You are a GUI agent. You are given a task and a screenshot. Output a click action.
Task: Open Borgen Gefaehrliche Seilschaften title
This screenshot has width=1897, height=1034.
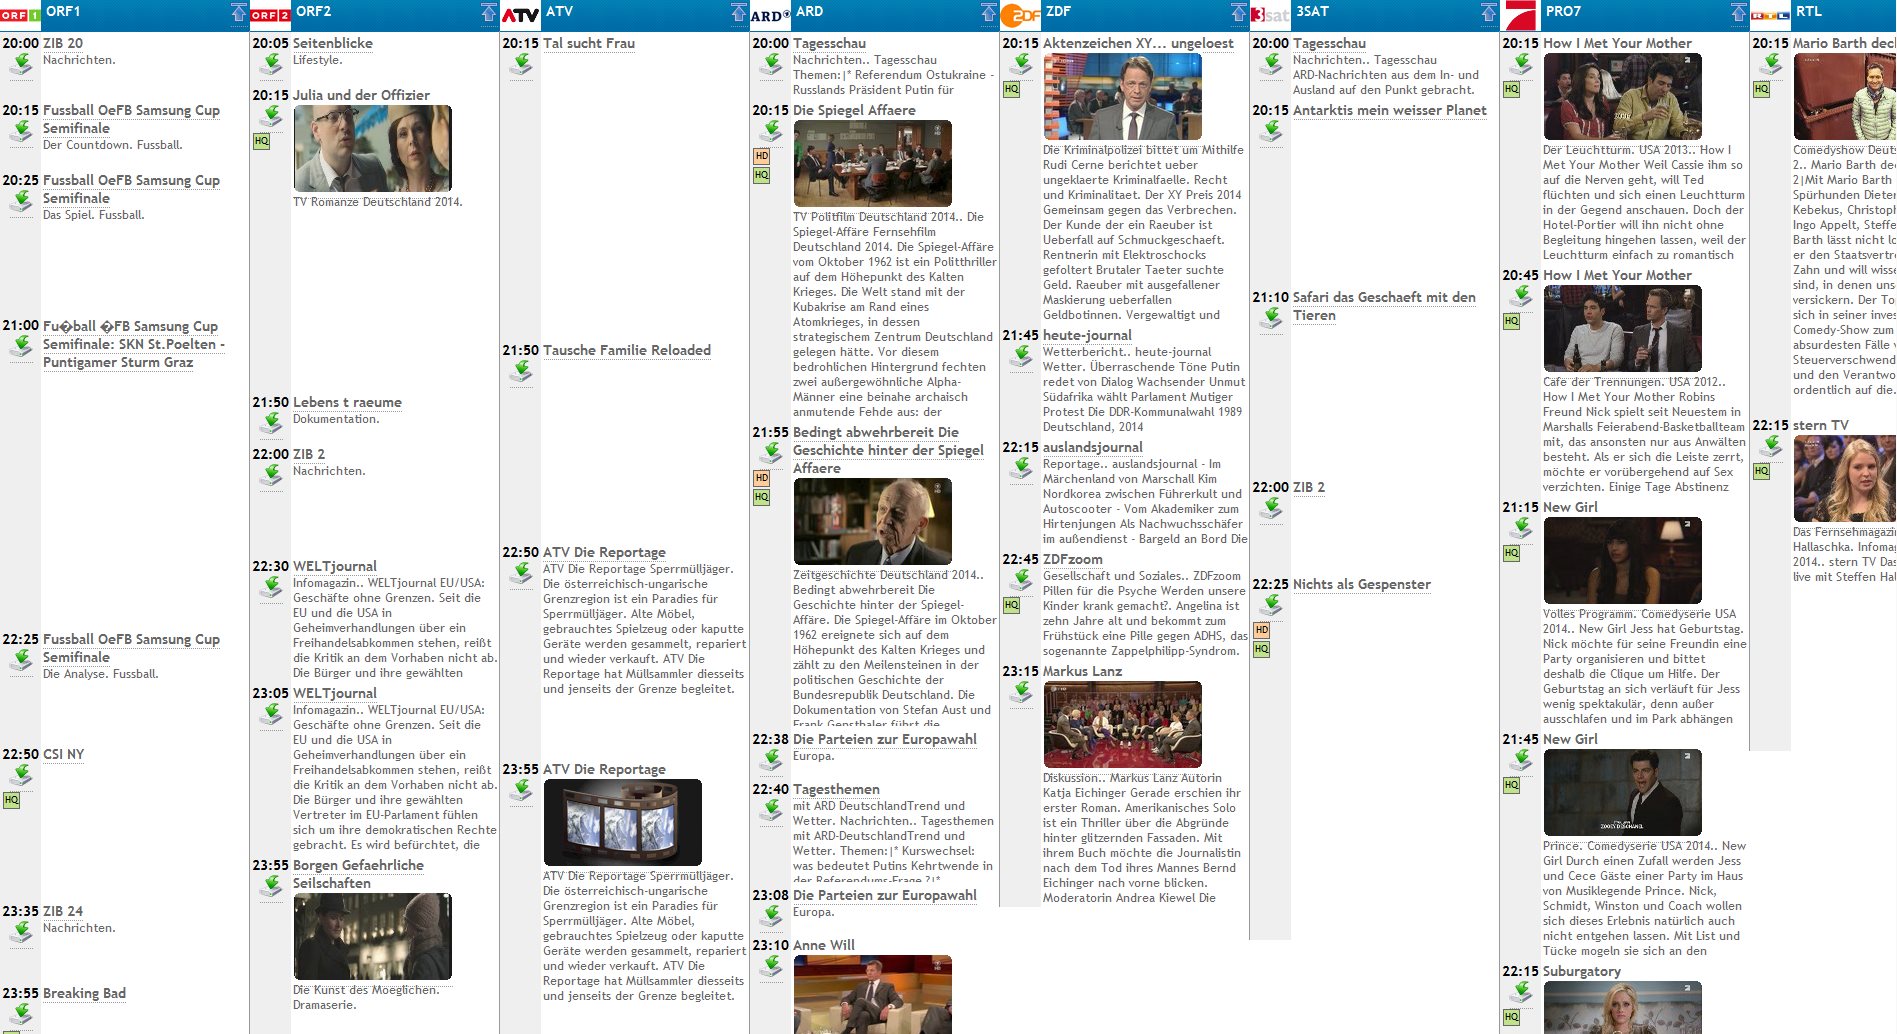[358, 874]
